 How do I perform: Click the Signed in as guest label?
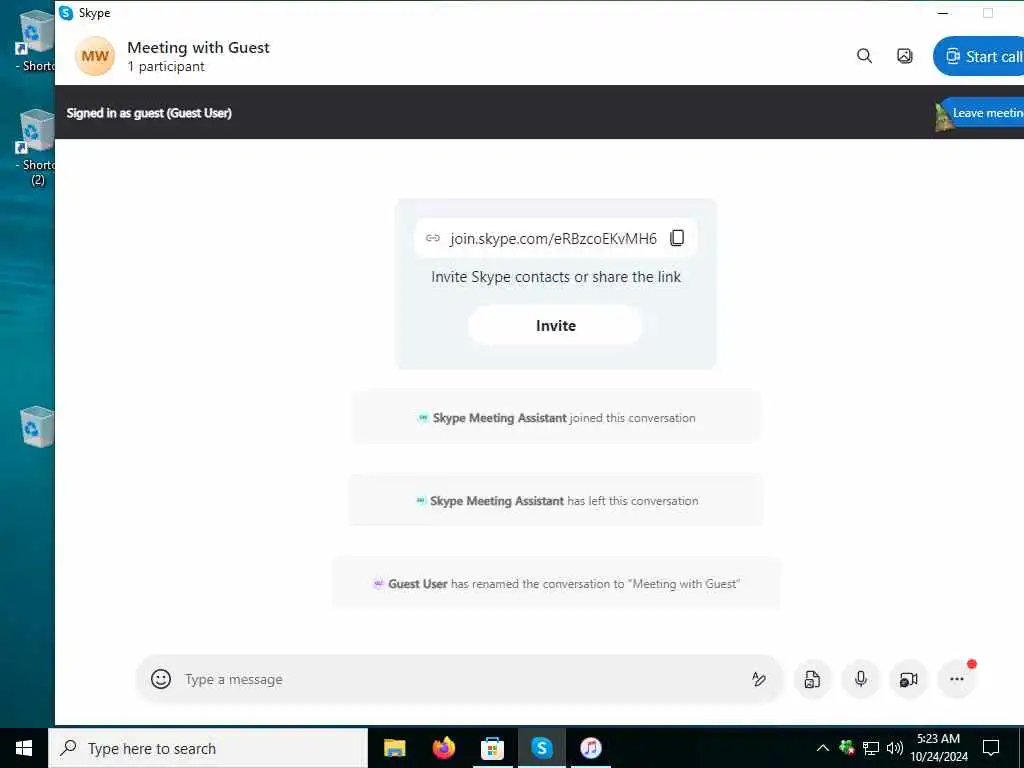pos(149,113)
